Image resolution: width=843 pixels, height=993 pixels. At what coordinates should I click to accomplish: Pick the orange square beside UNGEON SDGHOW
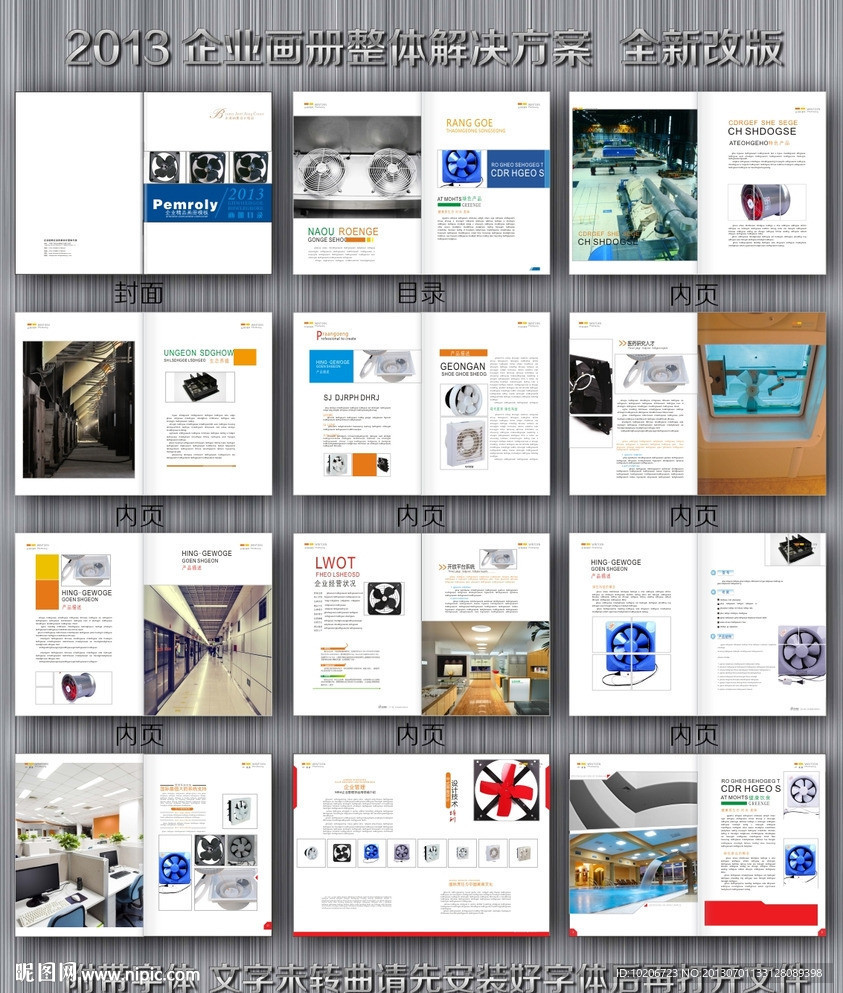click(x=245, y=357)
